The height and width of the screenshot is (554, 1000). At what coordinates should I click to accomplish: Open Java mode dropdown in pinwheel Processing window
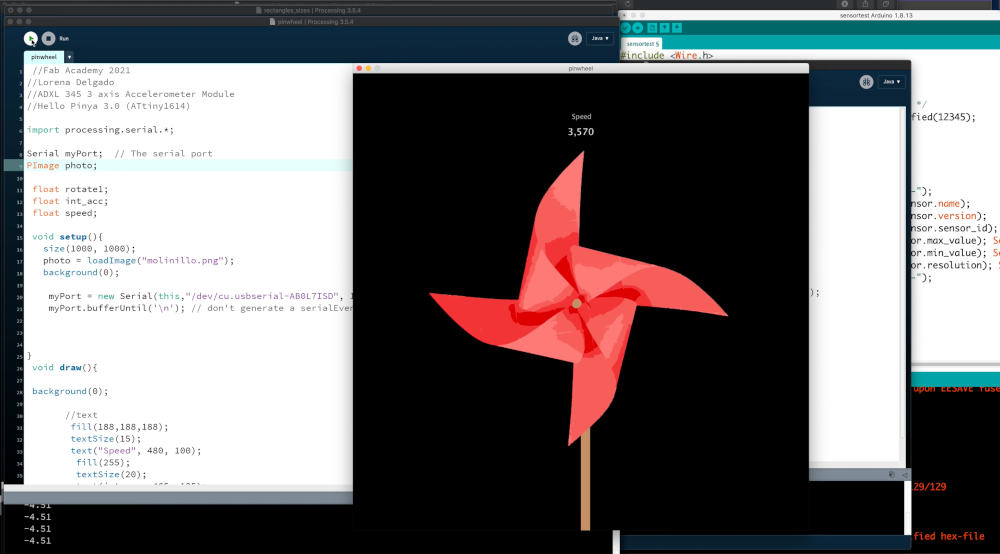[599, 38]
